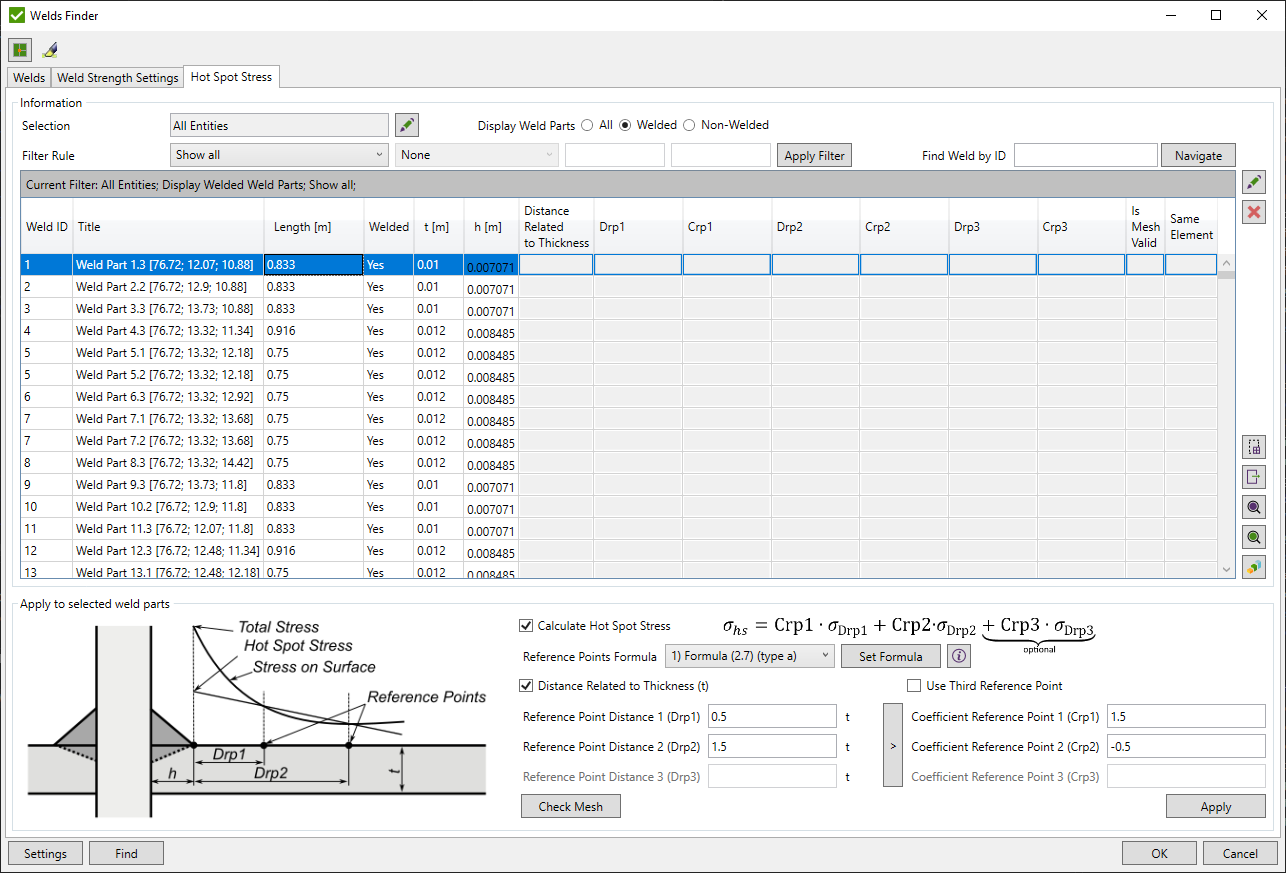Click the pencil icon beside the Selection field
The image size is (1286, 873).
(407, 124)
